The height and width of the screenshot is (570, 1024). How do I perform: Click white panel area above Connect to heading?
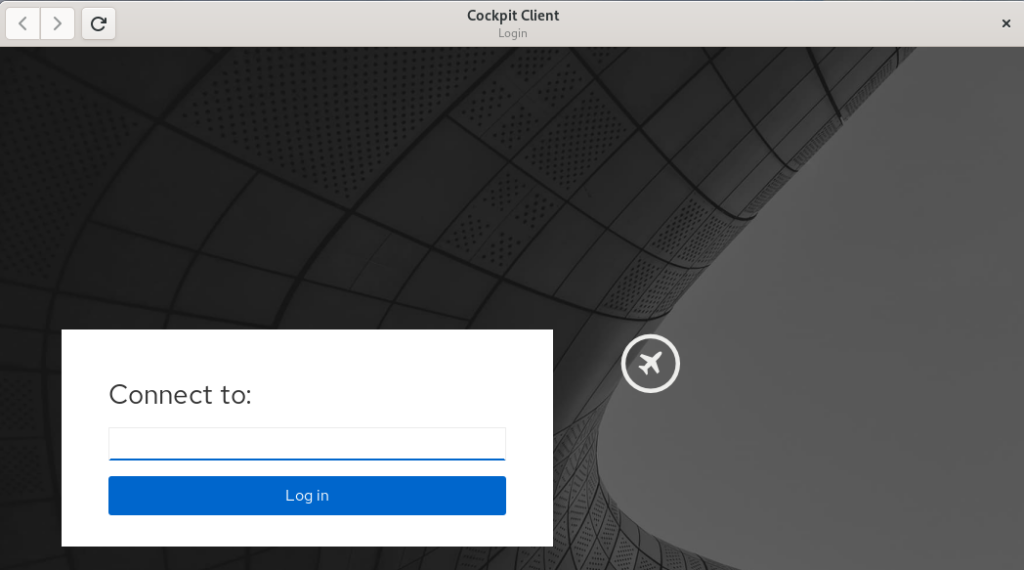pos(307,350)
